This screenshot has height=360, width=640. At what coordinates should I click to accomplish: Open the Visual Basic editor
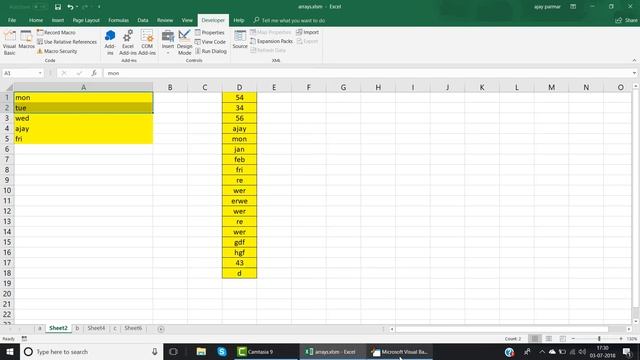tap(9, 42)
